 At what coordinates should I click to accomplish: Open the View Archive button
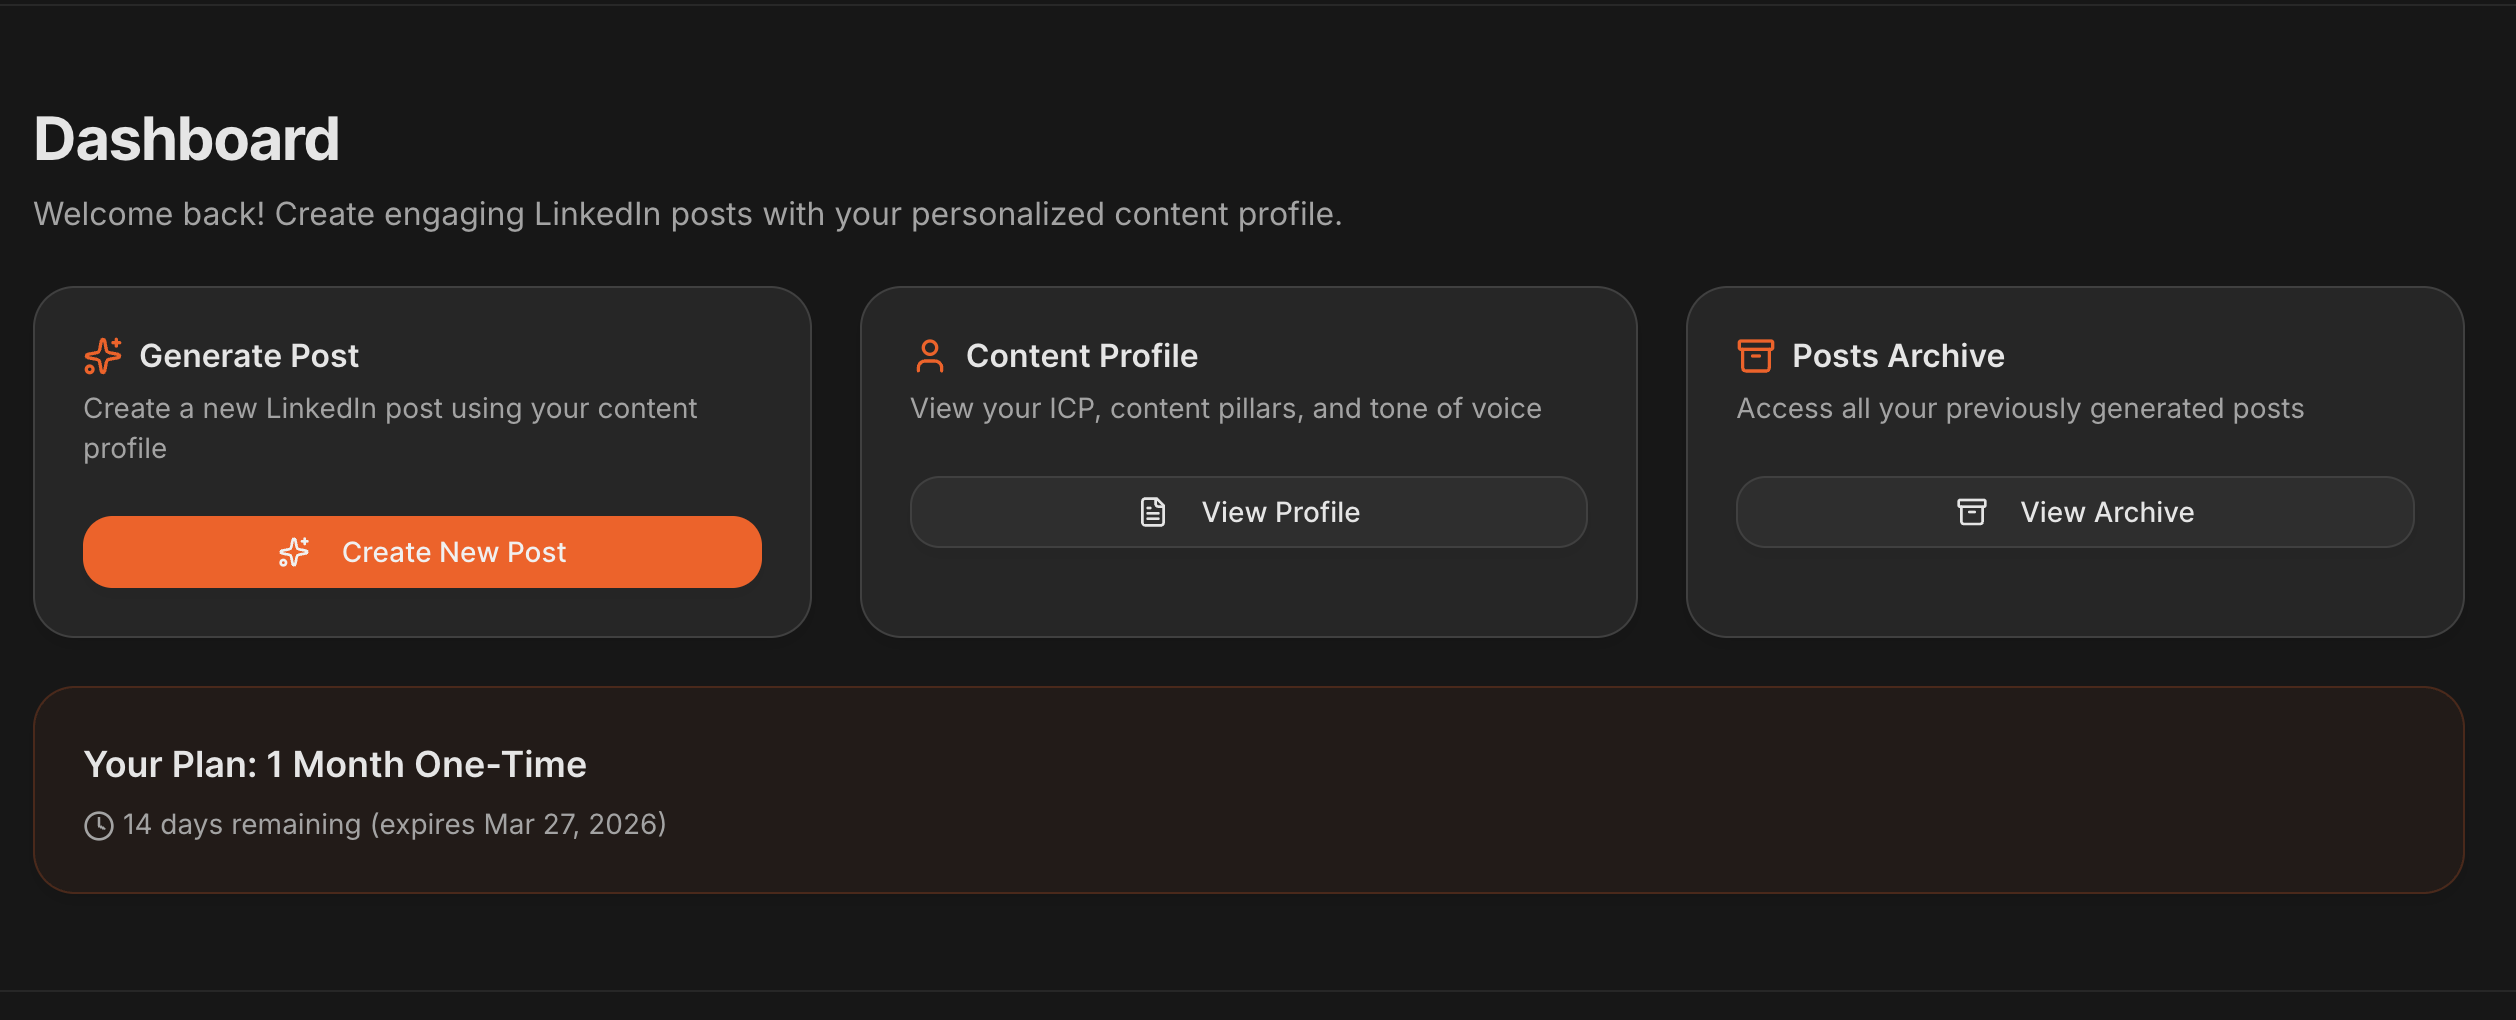2075,512
